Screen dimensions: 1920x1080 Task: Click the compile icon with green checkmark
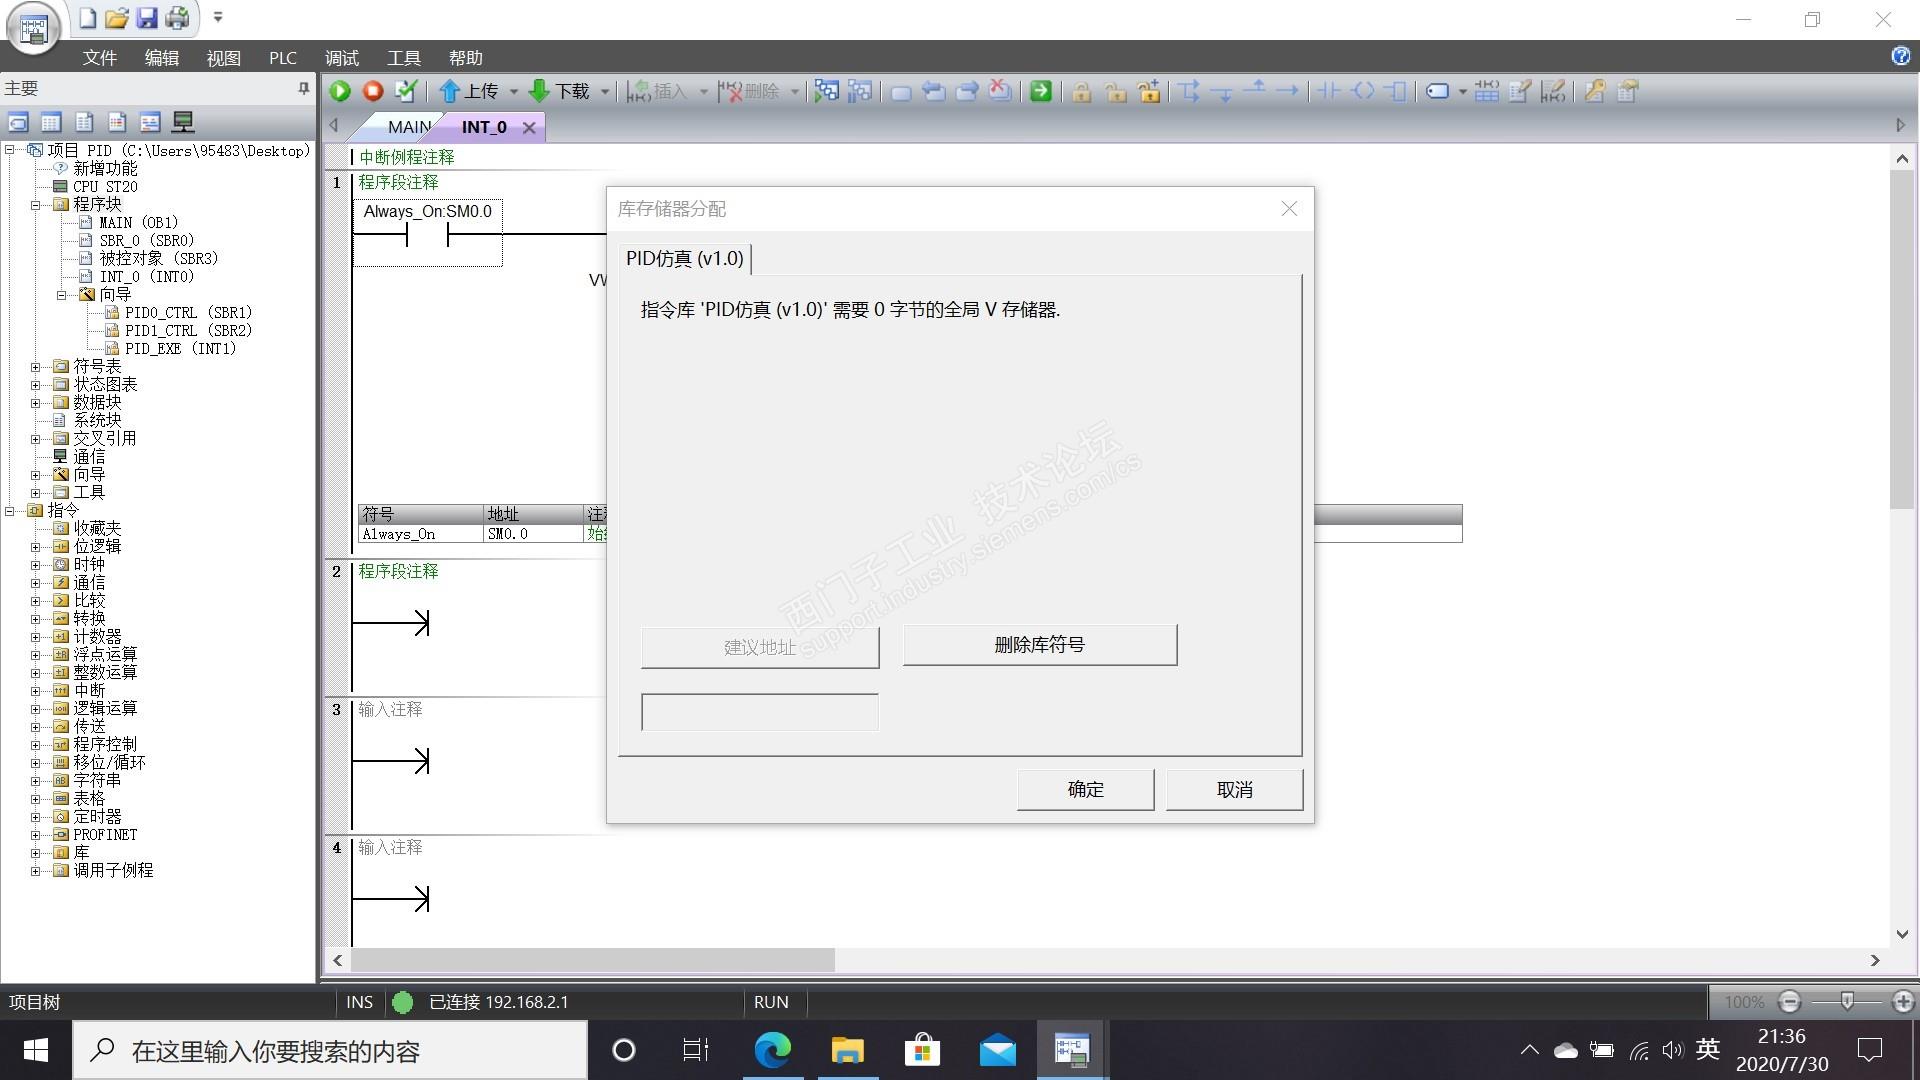[x=405, y=91]
